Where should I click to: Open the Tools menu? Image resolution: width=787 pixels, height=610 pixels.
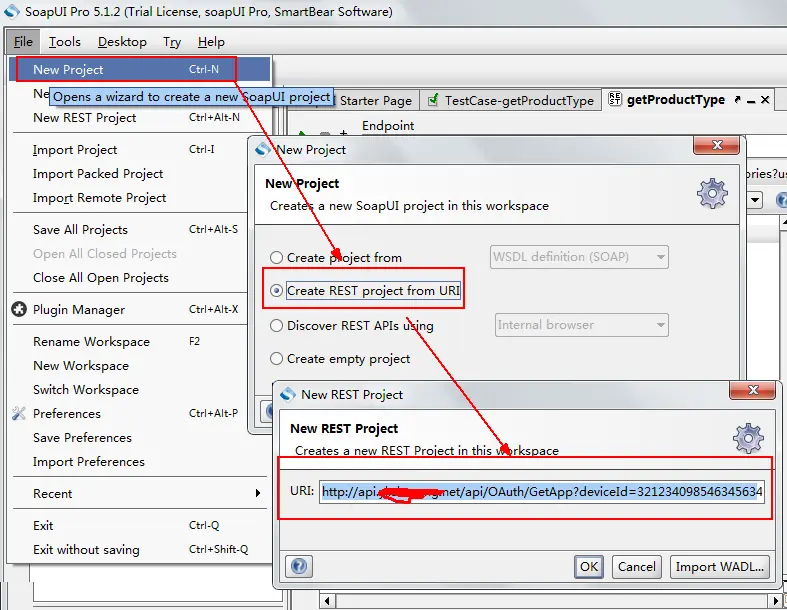(64, 42)
